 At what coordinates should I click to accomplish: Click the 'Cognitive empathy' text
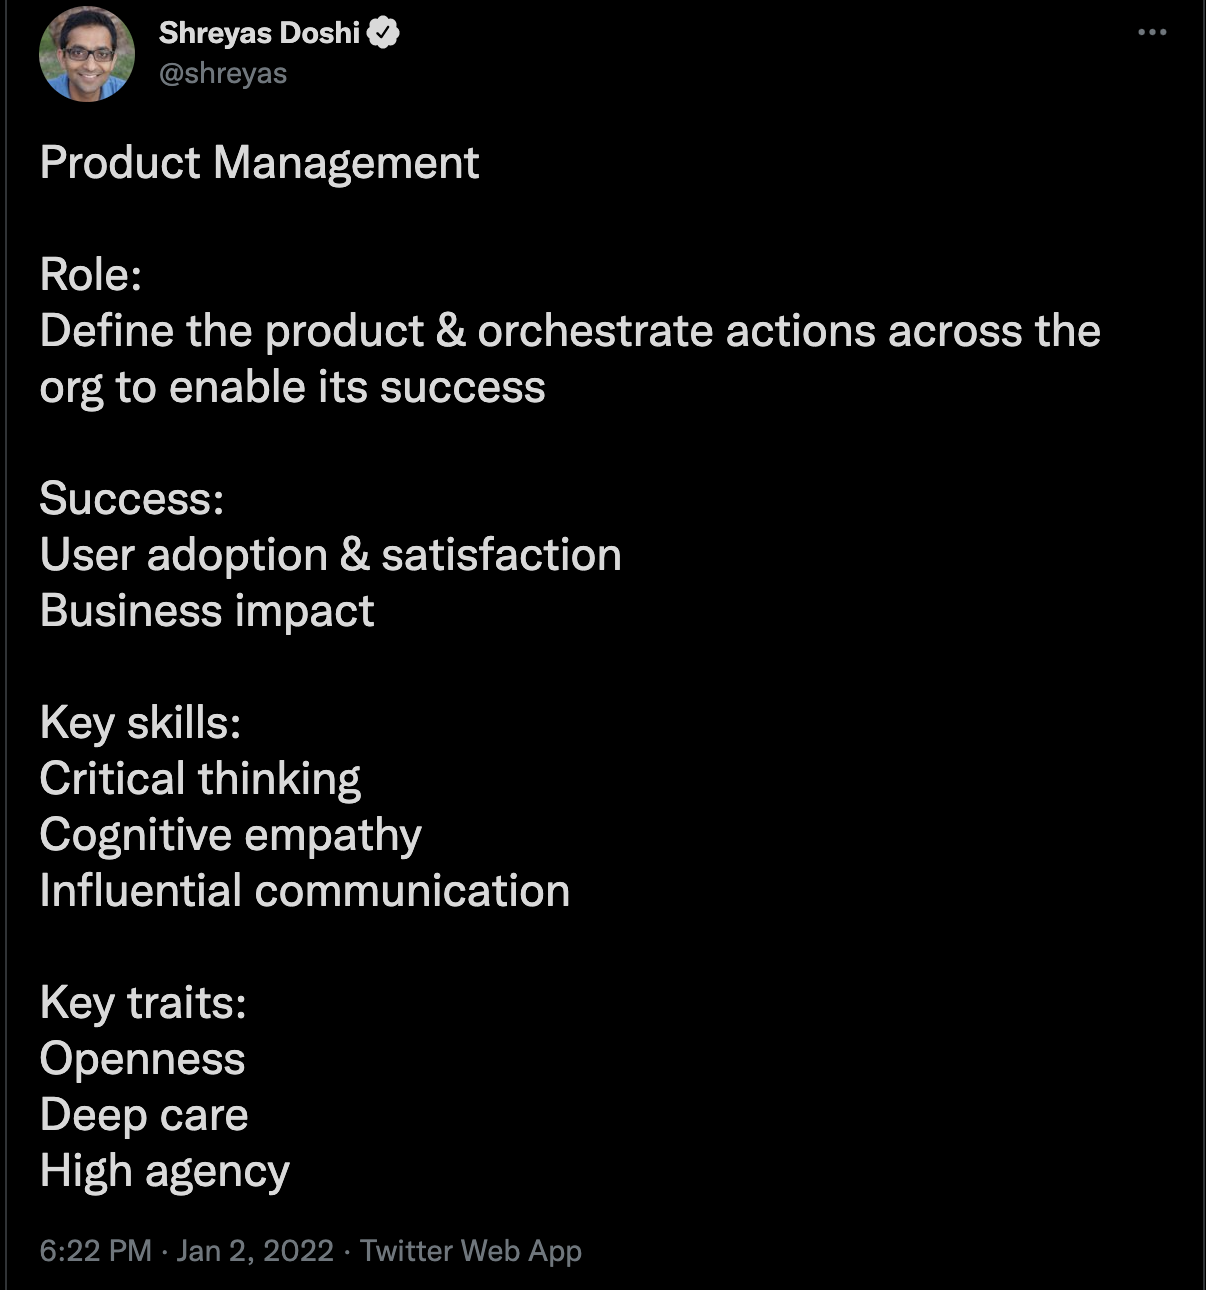point(231,835)
